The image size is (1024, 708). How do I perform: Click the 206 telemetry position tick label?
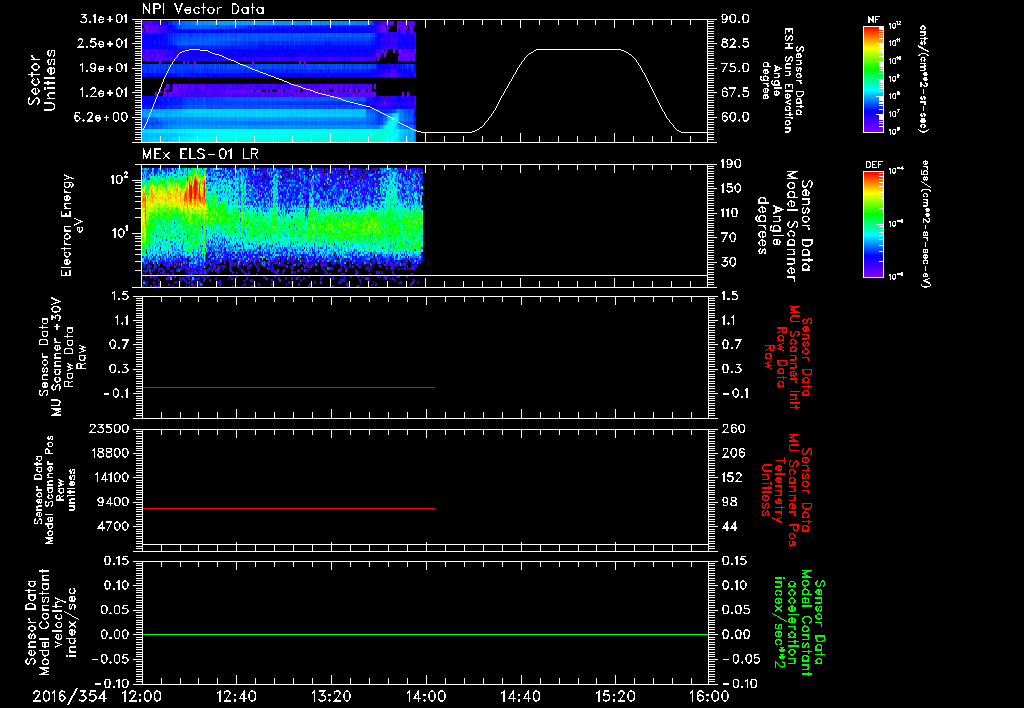733,453
